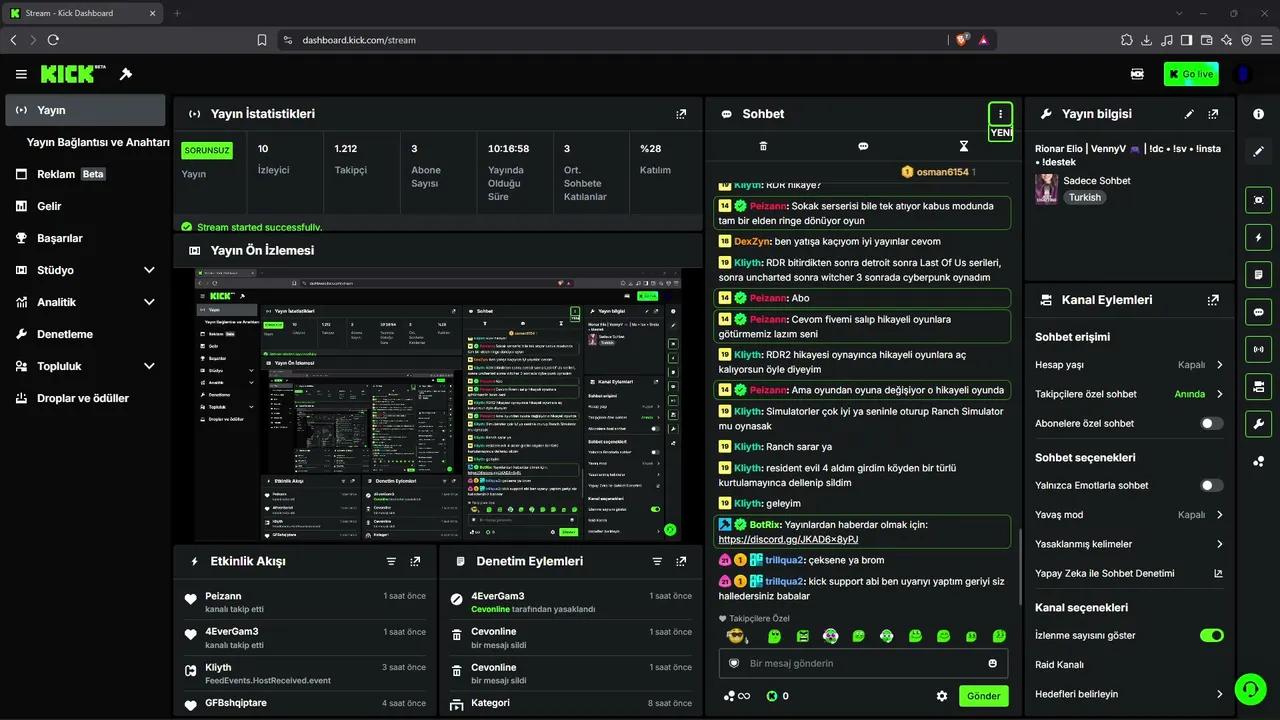Click the pencil icon in right sidebar
The width and height of the screenshot is (1280, 720).
coord(1258,152)
